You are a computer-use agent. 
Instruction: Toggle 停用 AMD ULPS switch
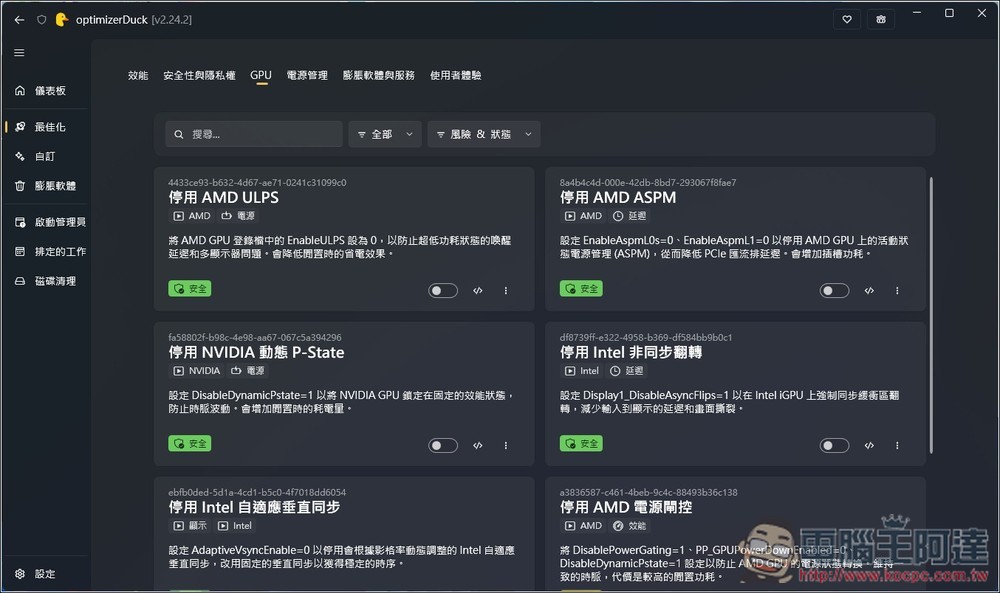tap(443, 291)
